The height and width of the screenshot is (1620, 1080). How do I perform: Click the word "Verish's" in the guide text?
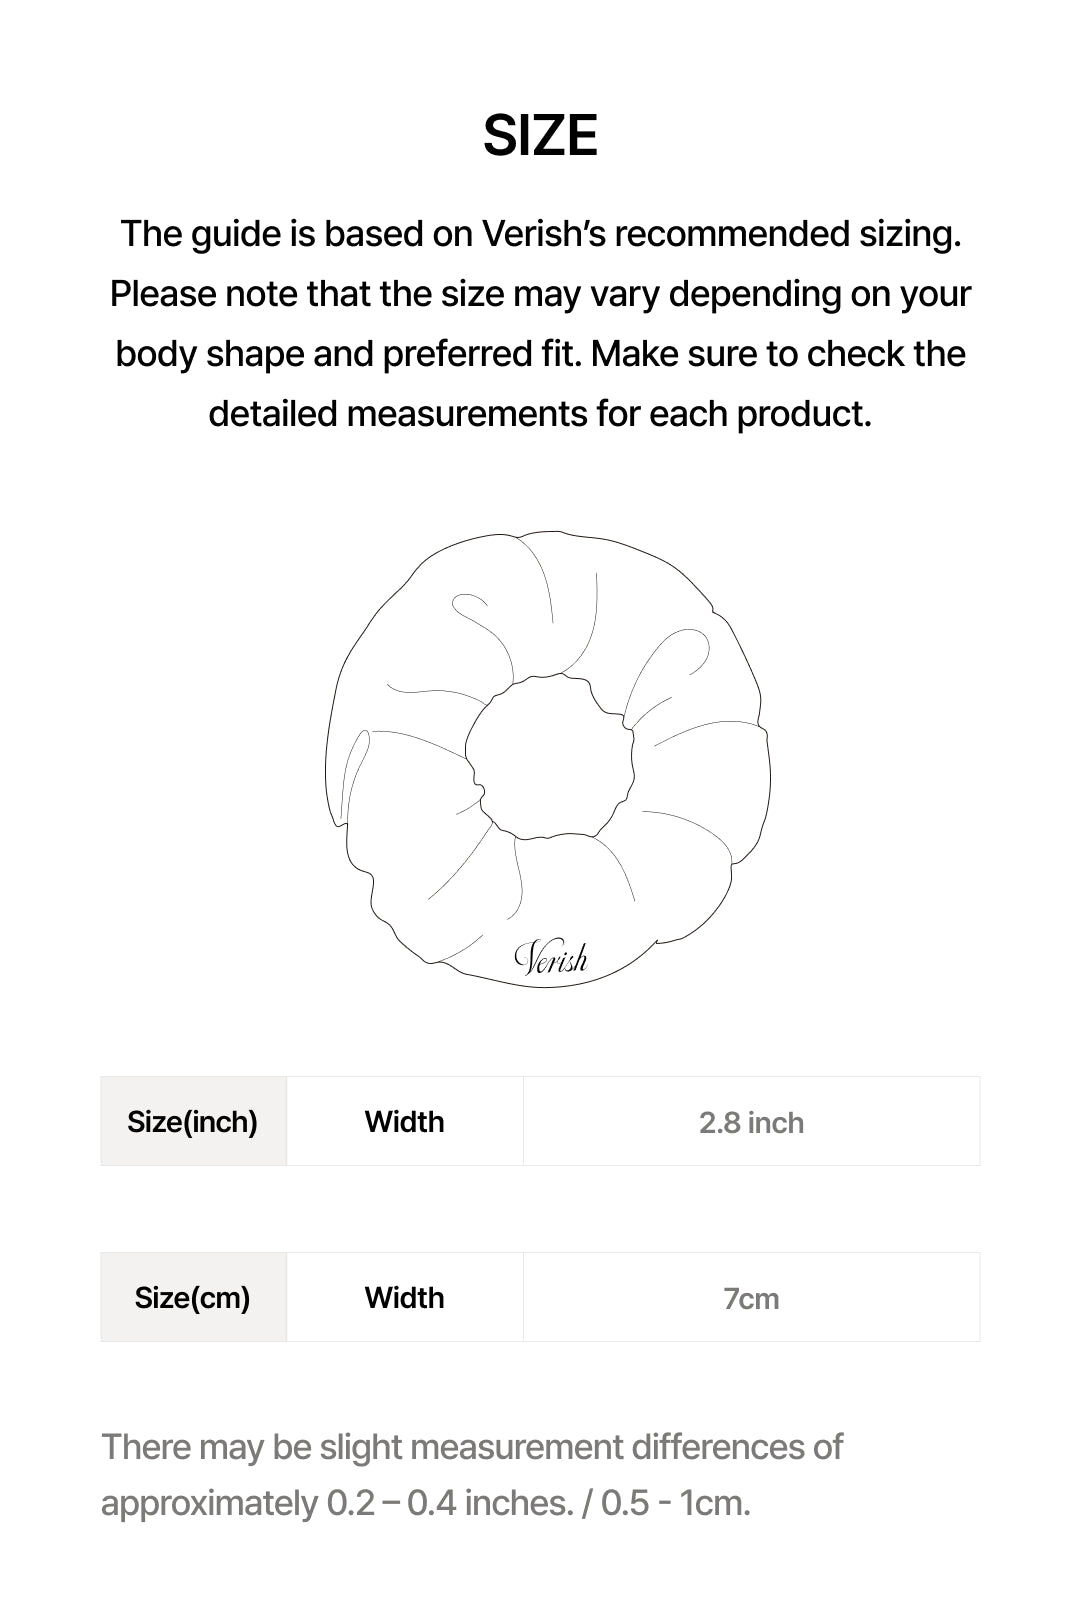[x=544, y=234]
